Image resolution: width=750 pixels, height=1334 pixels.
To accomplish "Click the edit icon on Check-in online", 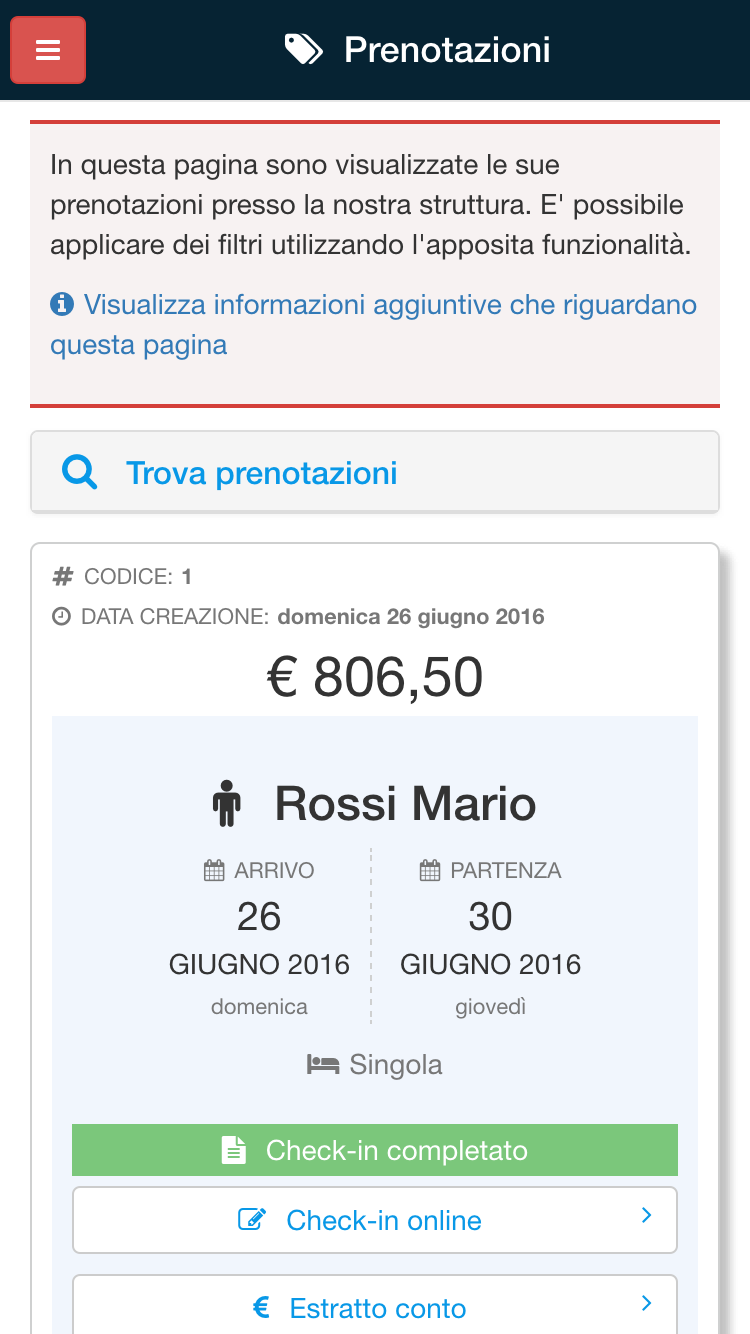I will coord(251,1220).
